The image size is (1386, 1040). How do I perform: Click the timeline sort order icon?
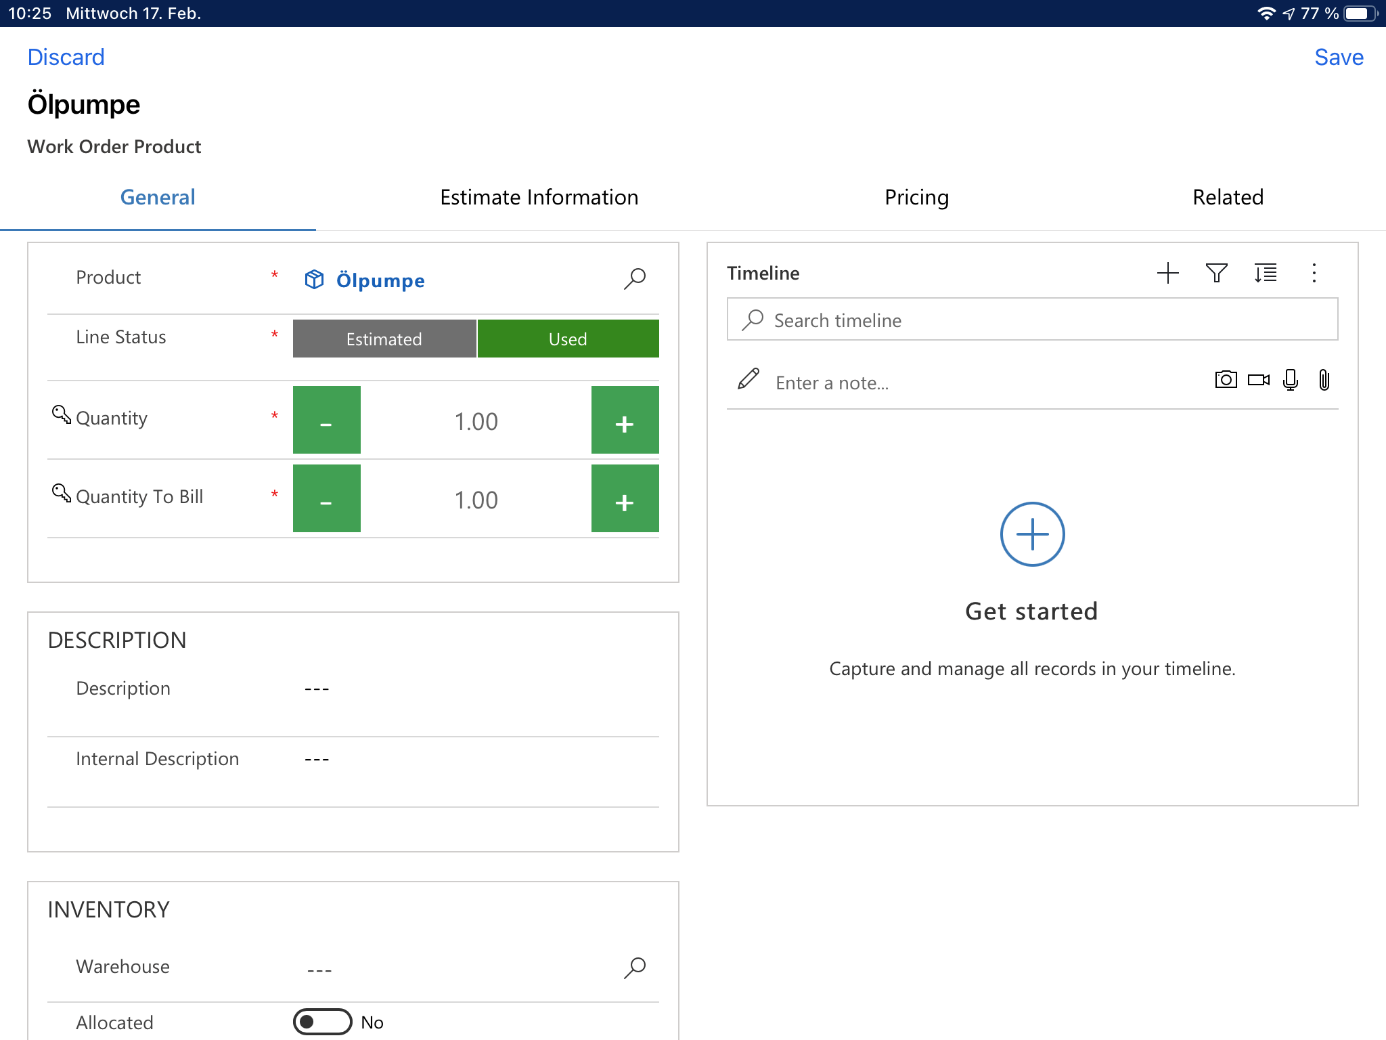[1265, 273]
